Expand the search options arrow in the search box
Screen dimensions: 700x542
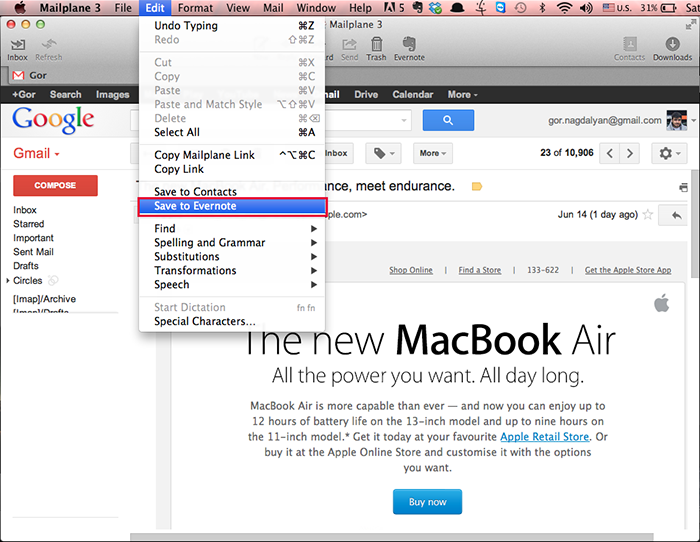pos(404,120)
